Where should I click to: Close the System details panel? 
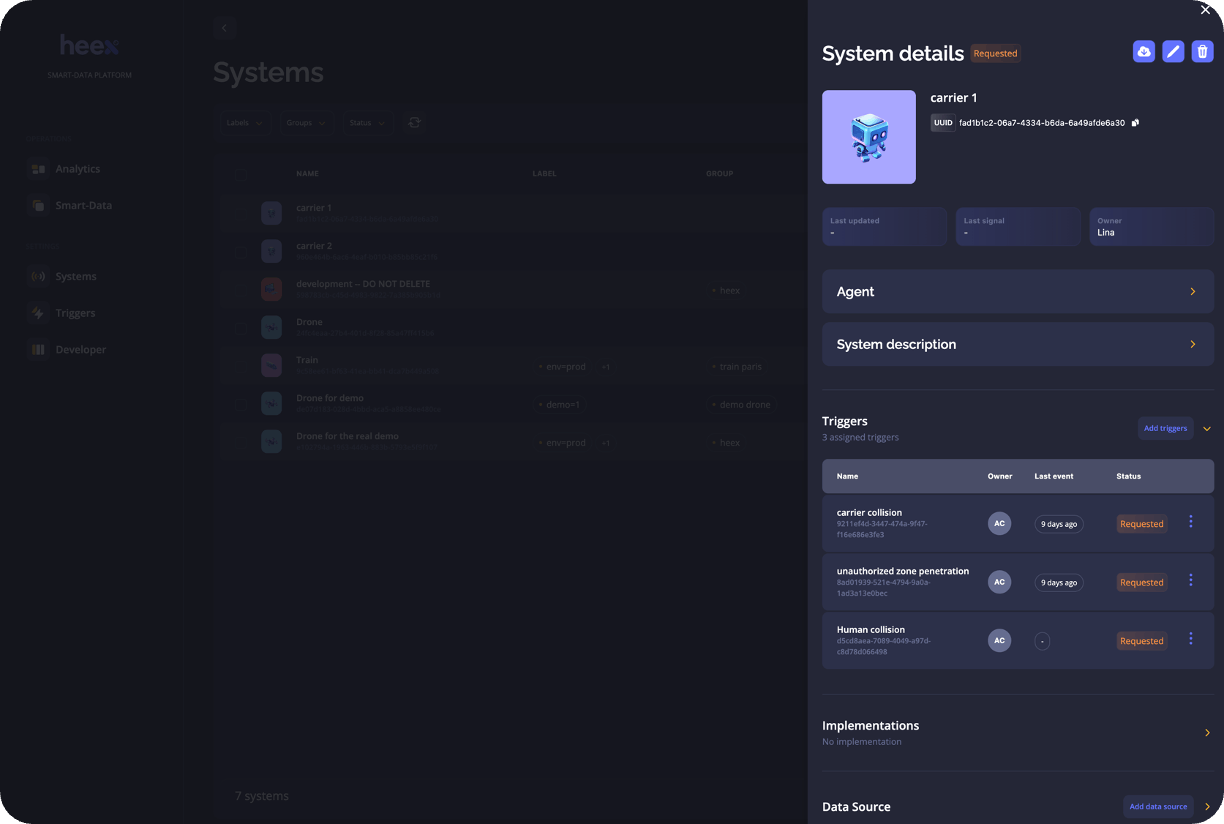tap(1205, 10)
